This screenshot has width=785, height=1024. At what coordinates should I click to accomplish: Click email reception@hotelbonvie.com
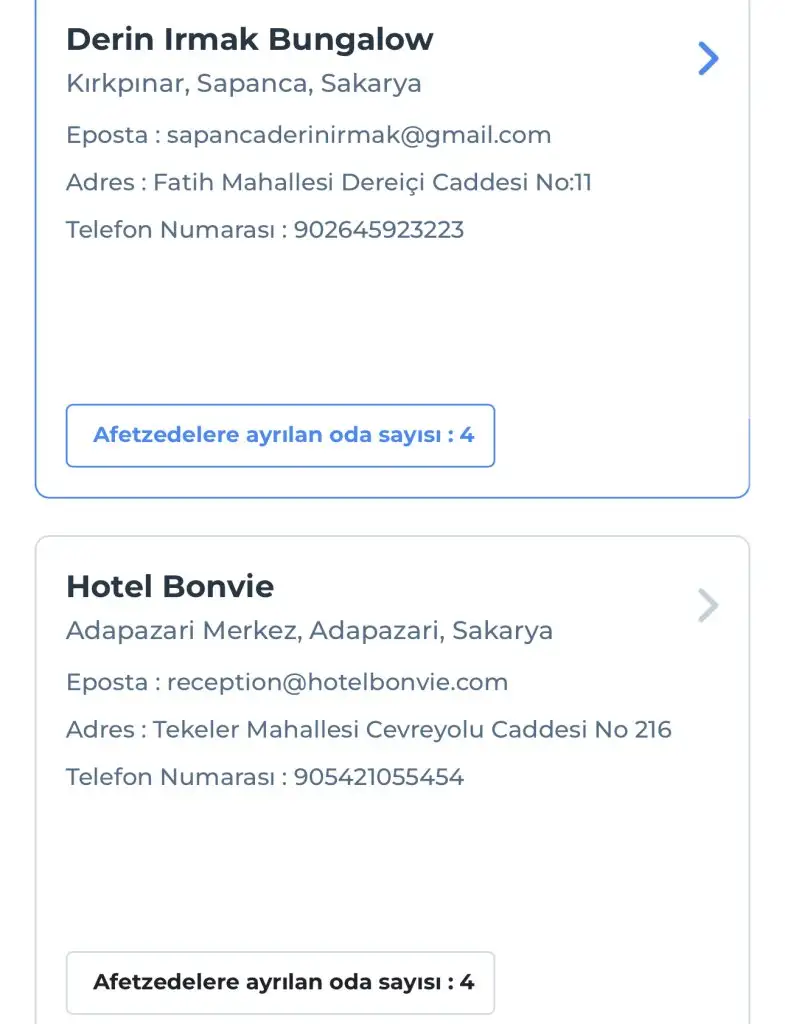tap(337, 683)
